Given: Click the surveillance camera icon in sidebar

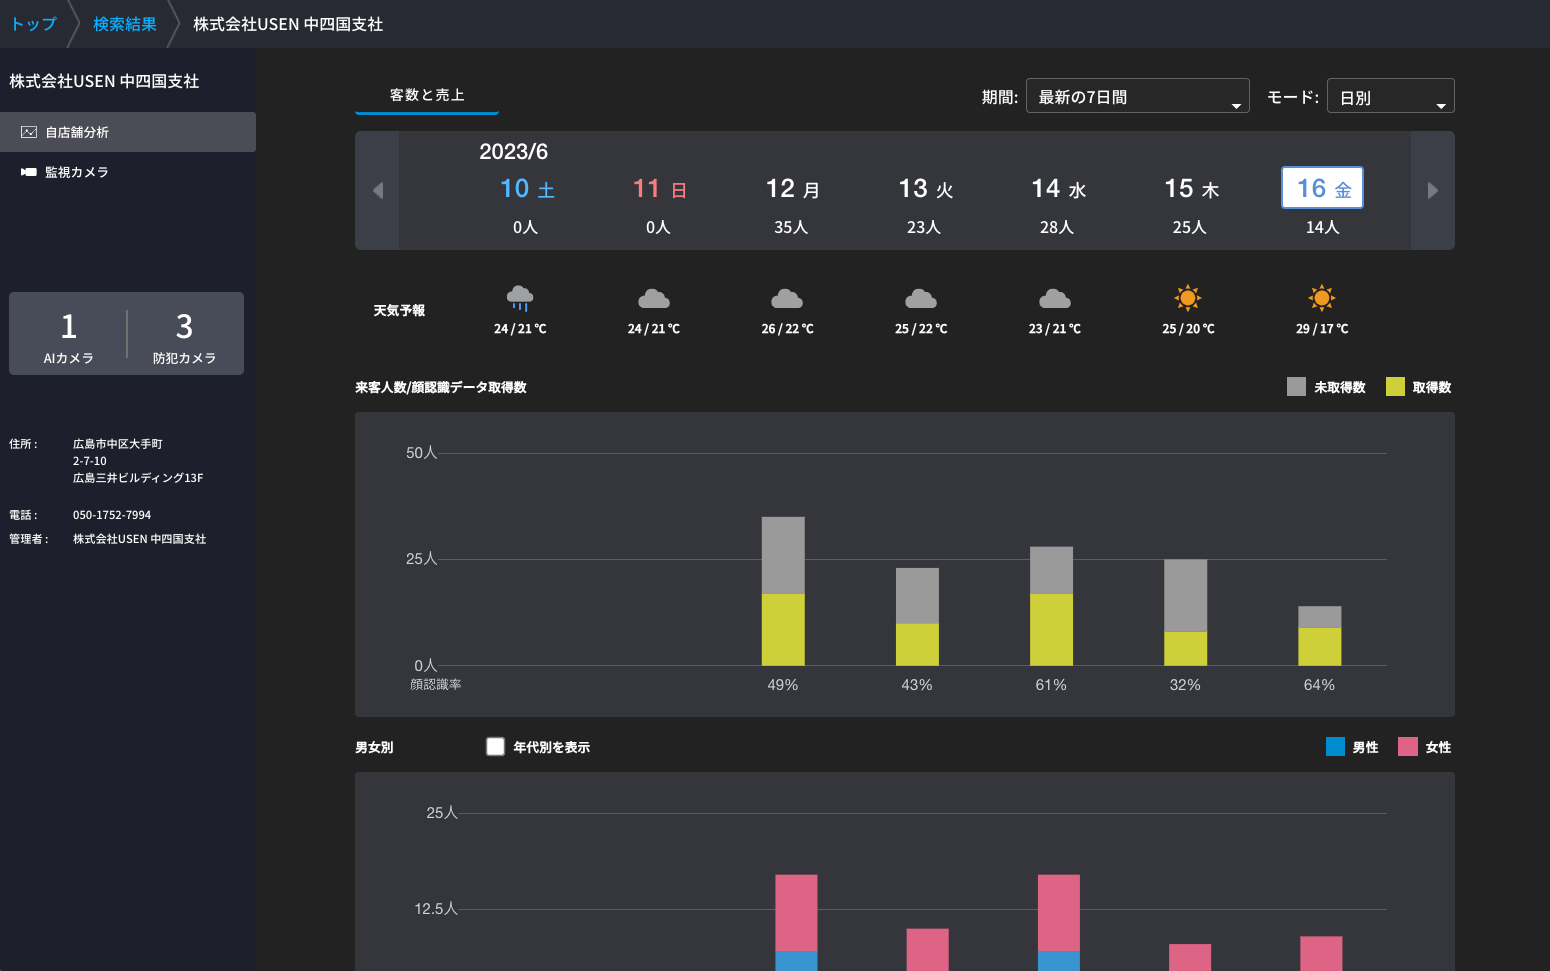Looking at the screenshot, I should tap(29, 172).
